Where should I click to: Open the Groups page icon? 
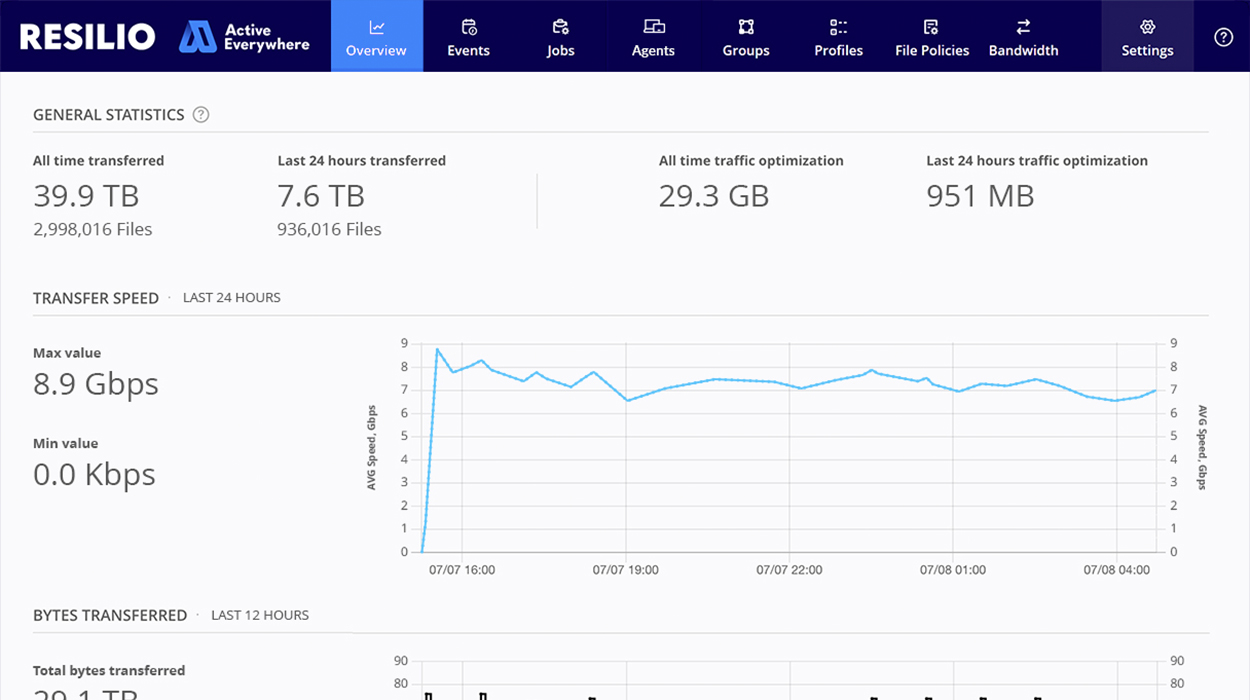tap(745, 28)
